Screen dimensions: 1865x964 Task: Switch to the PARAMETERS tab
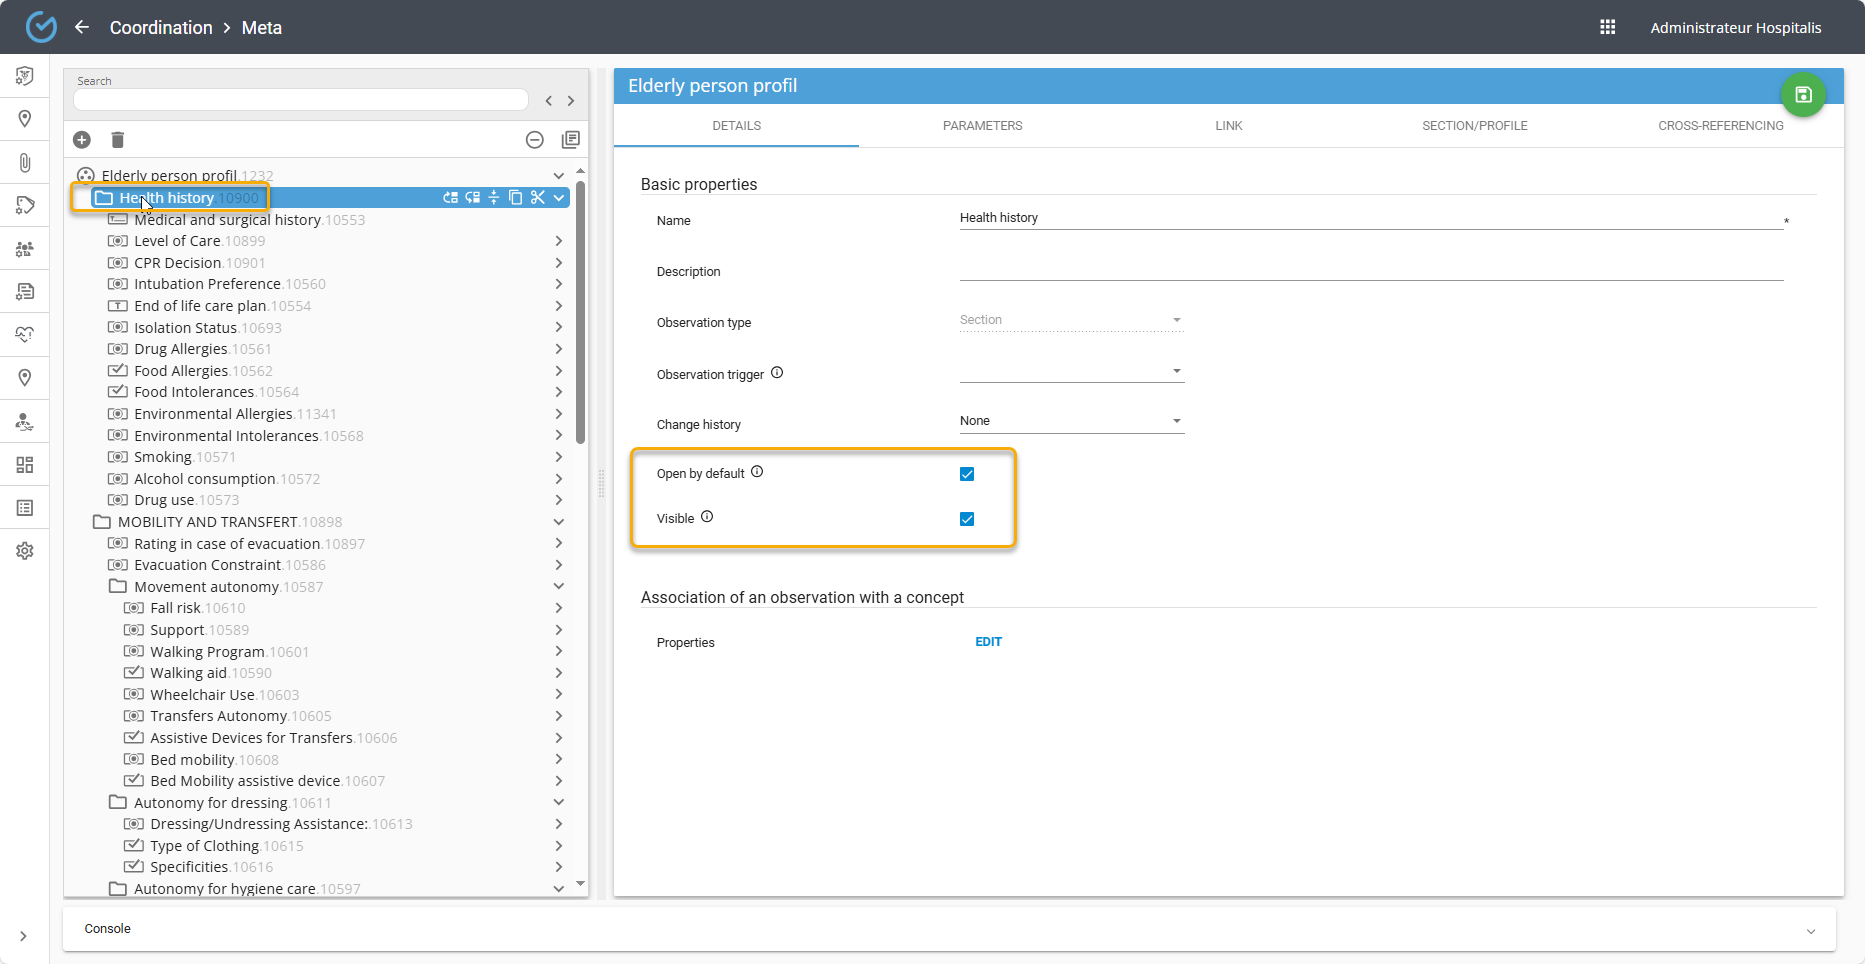(x=982, y=126)
